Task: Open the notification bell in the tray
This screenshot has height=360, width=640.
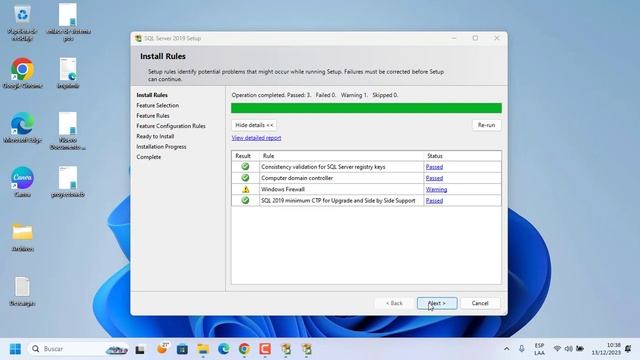Action: (x=628, y=349)
